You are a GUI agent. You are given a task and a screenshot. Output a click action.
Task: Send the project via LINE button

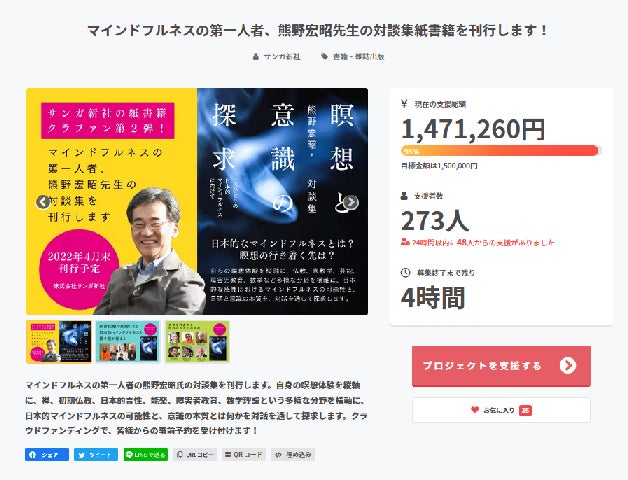(x=146, y=455)
